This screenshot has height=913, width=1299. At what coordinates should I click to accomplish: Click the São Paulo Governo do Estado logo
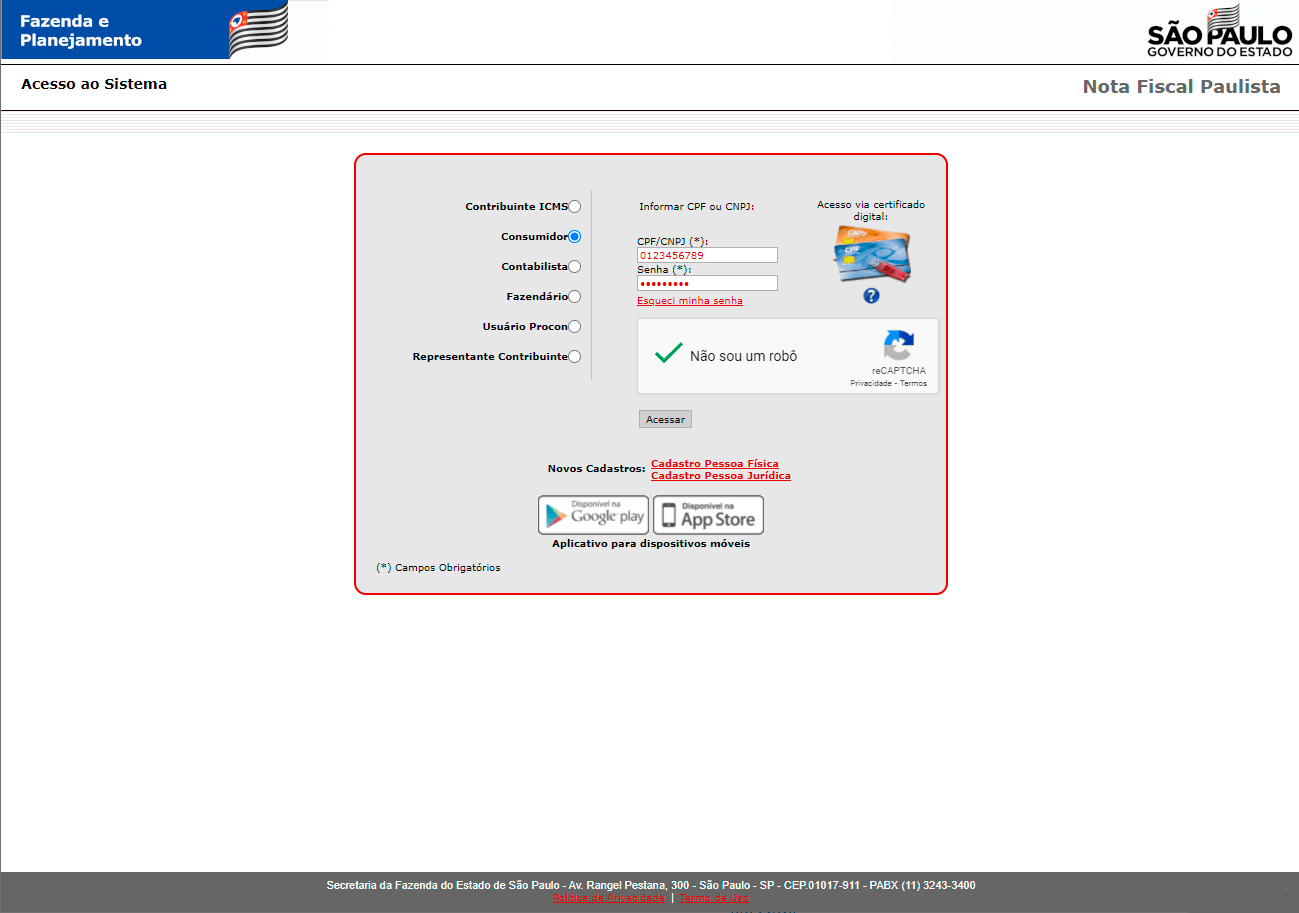point(1218,31)
